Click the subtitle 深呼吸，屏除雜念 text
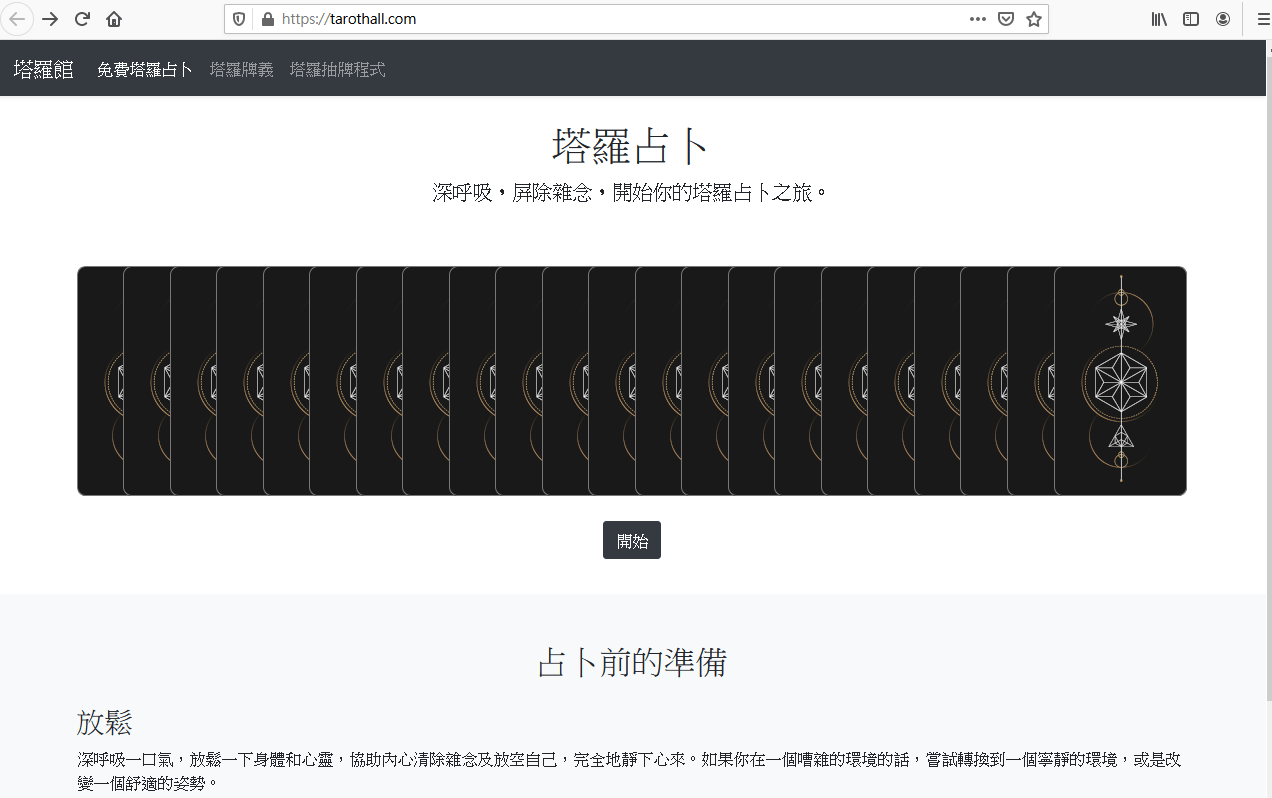Screen dimensions: 1272x798 pyautogui.click(x=631, y=192)
